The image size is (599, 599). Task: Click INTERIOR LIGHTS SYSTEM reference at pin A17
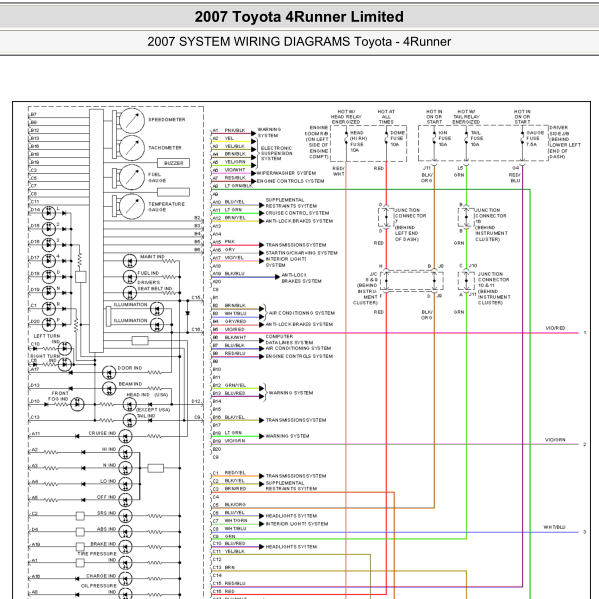(286, 262)
